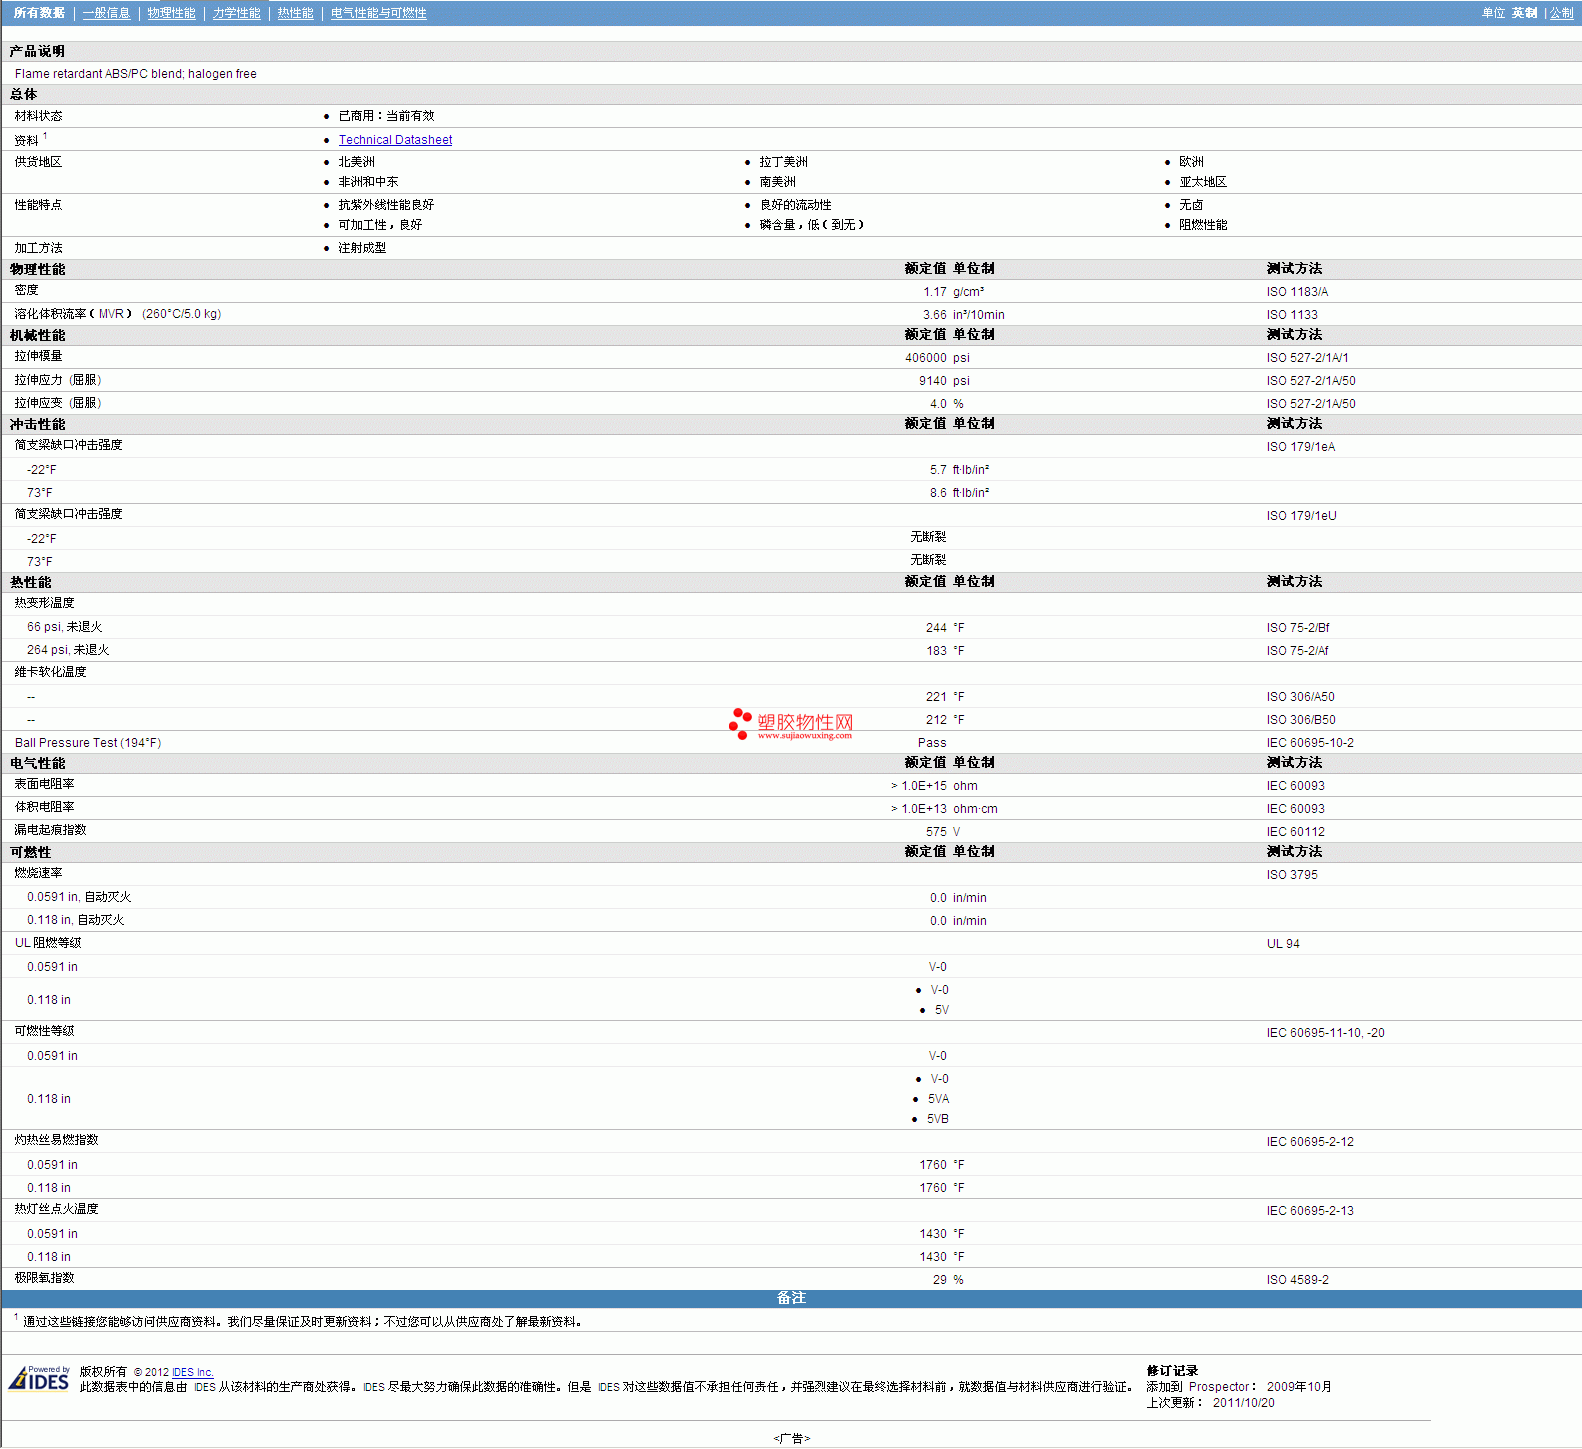Screen dimensions: 1582x1449
Task: Open the Technical Datasheet link
Action: point(395,140)
